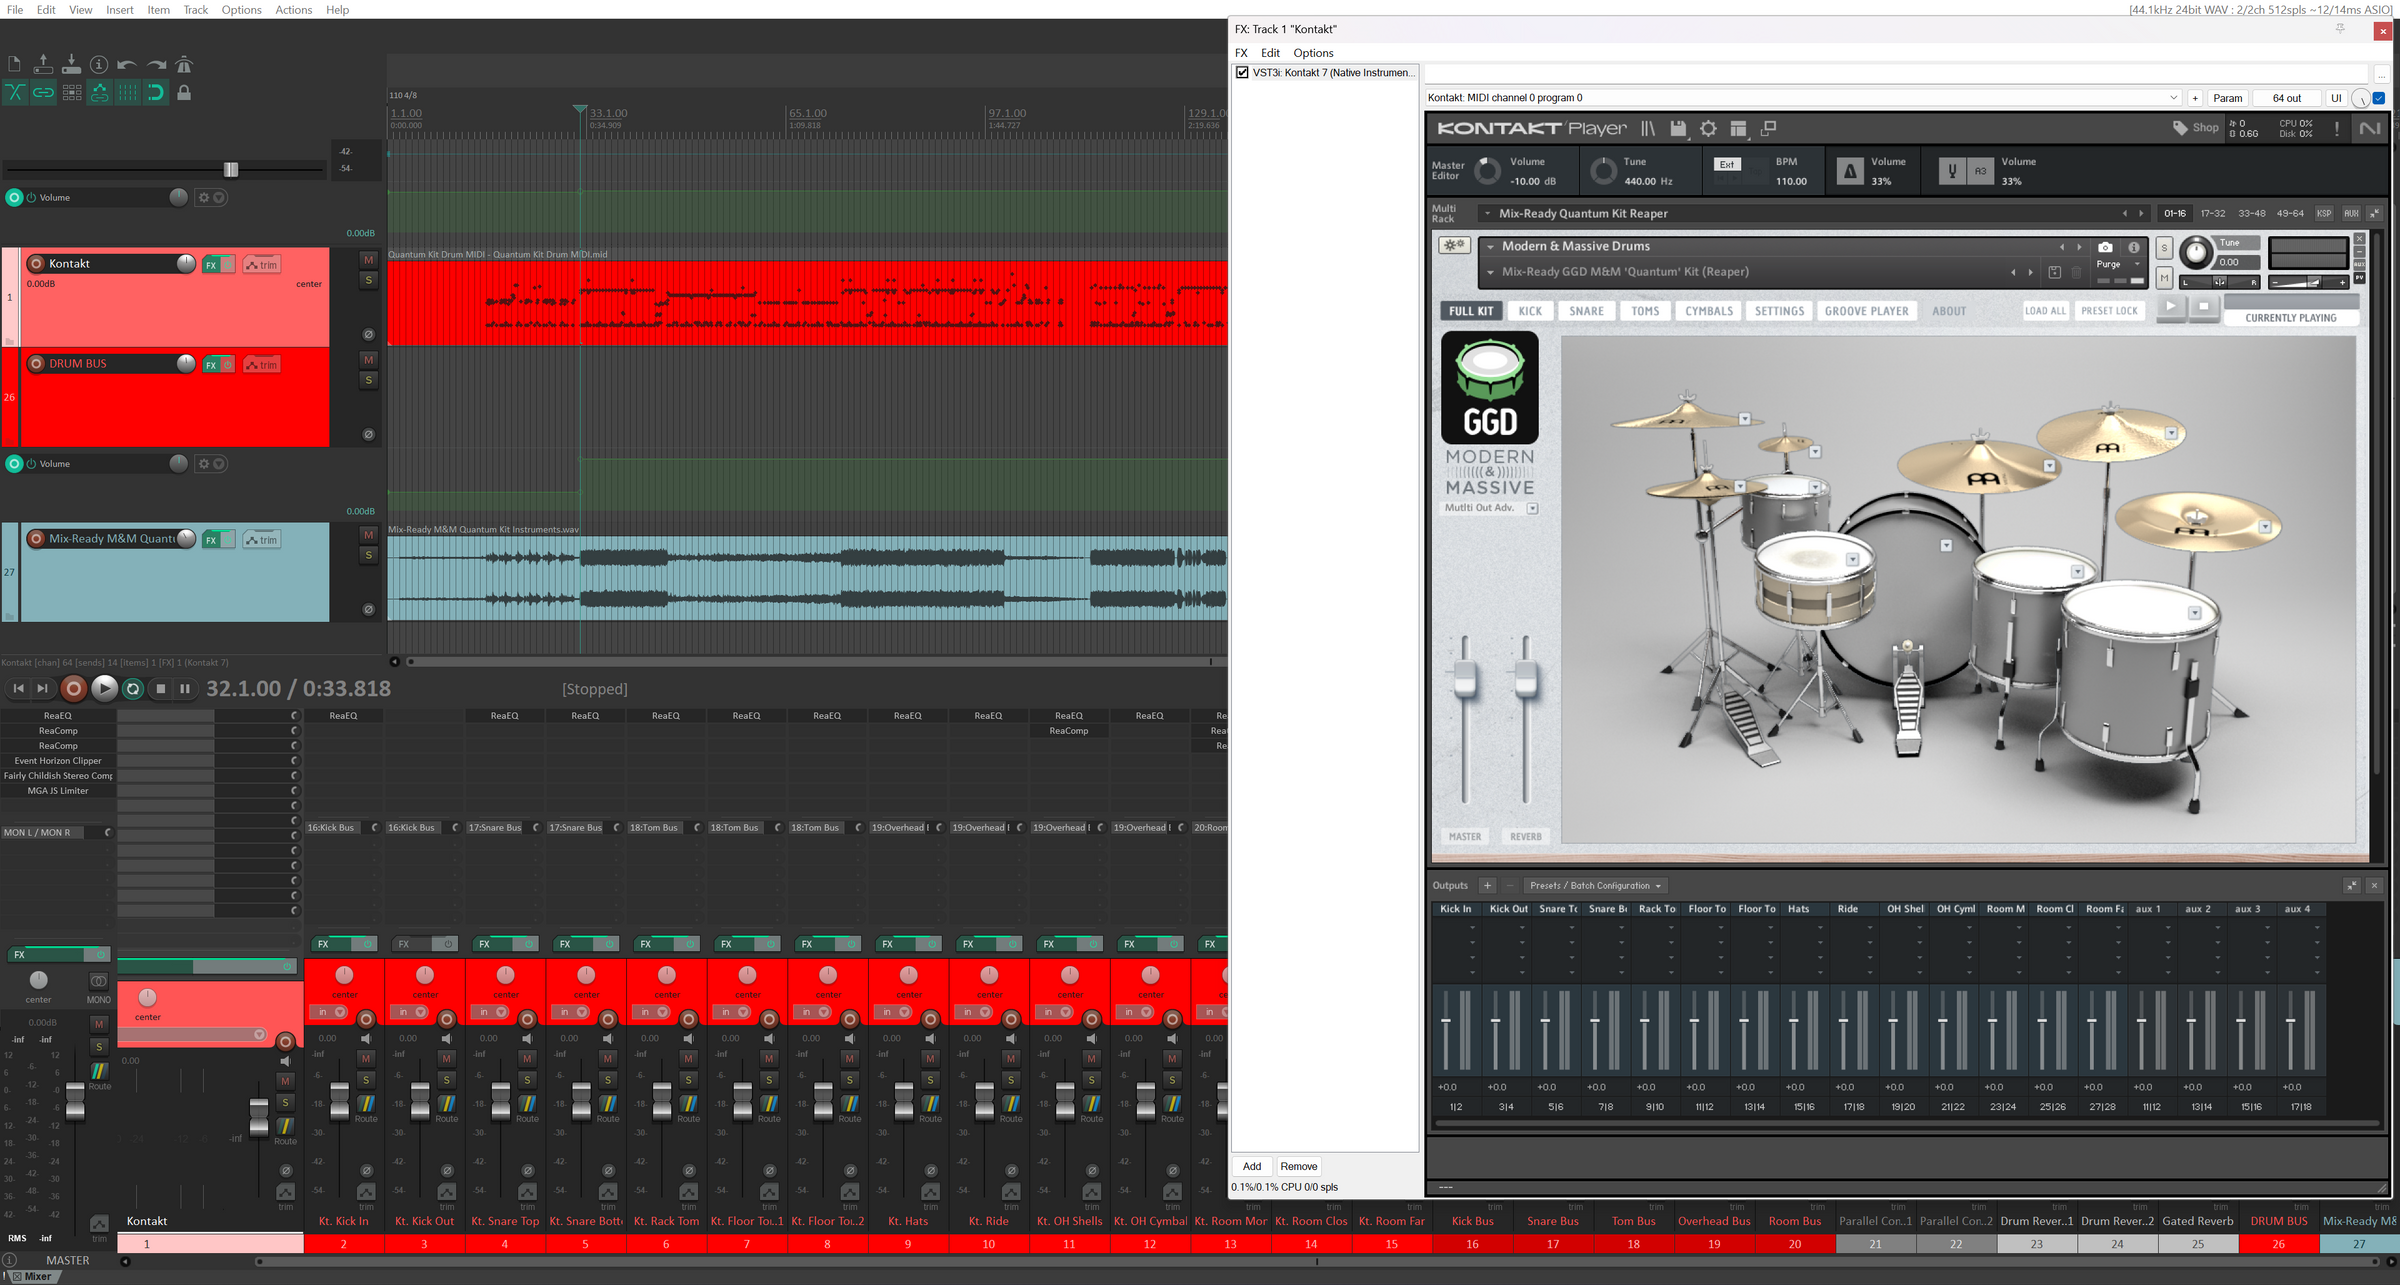The image size is (2400, 1285).
Task: Mute the DRUM BUS track
Action: [367, 359]
